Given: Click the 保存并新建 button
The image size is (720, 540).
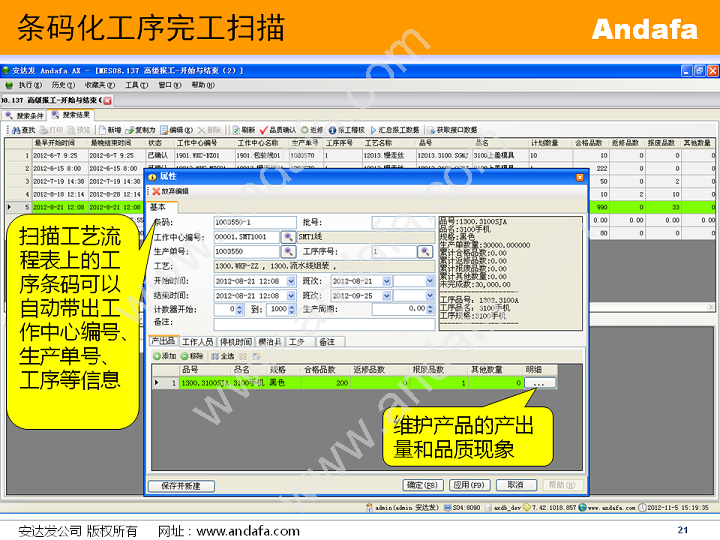Looking at the screenshot, I should point(181,485).
